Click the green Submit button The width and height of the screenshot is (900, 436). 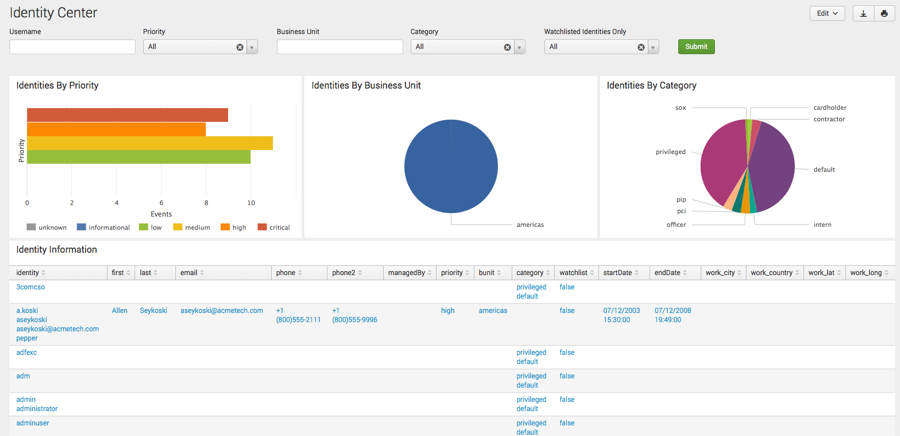click(696, 46)
